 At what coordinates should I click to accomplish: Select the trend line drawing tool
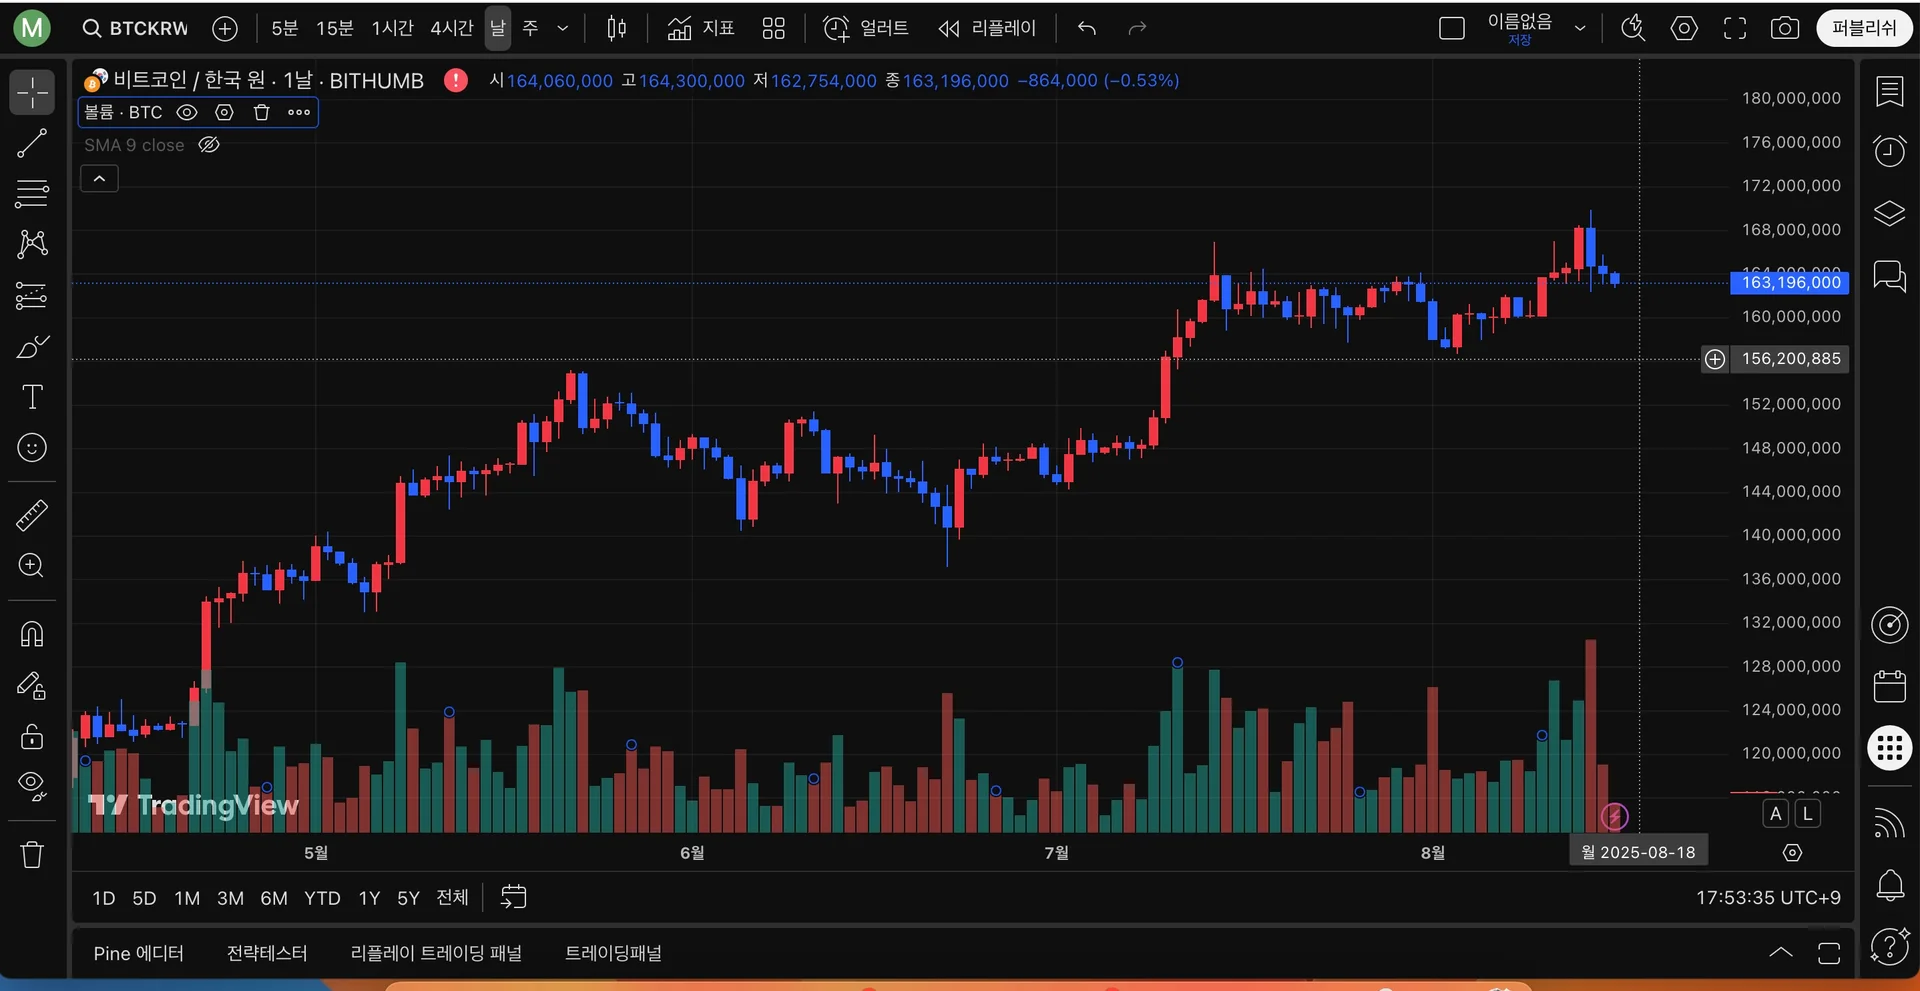(32, 144)
